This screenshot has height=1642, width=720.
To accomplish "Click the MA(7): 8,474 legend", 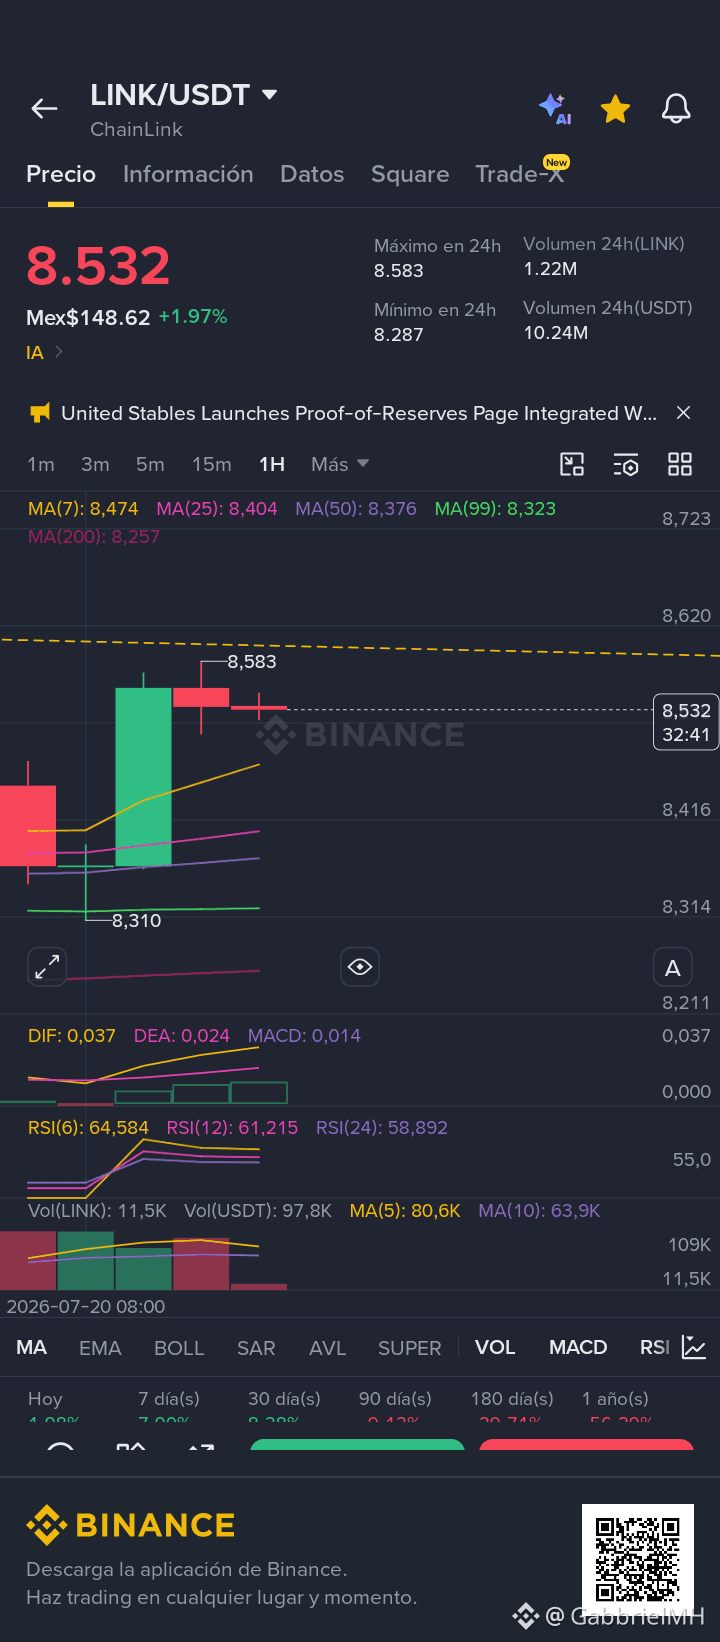I will tap(83, 509).
